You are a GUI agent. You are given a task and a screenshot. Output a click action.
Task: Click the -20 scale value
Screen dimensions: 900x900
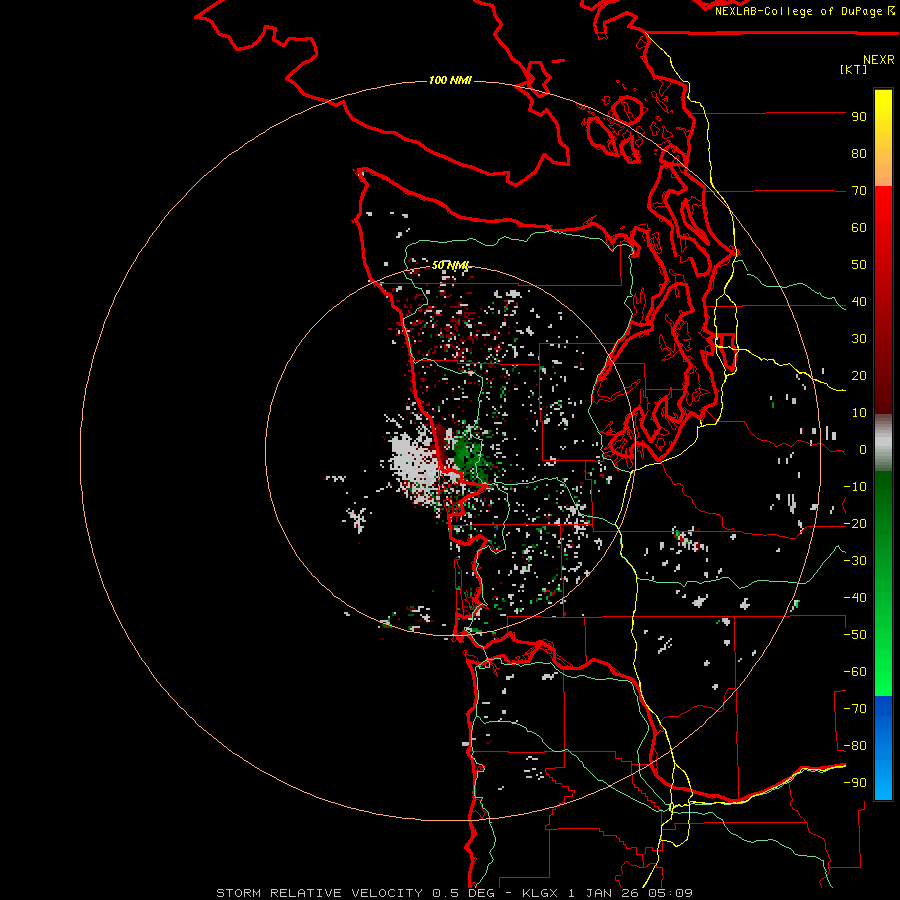pyautogui.click(x=855, y=524)
